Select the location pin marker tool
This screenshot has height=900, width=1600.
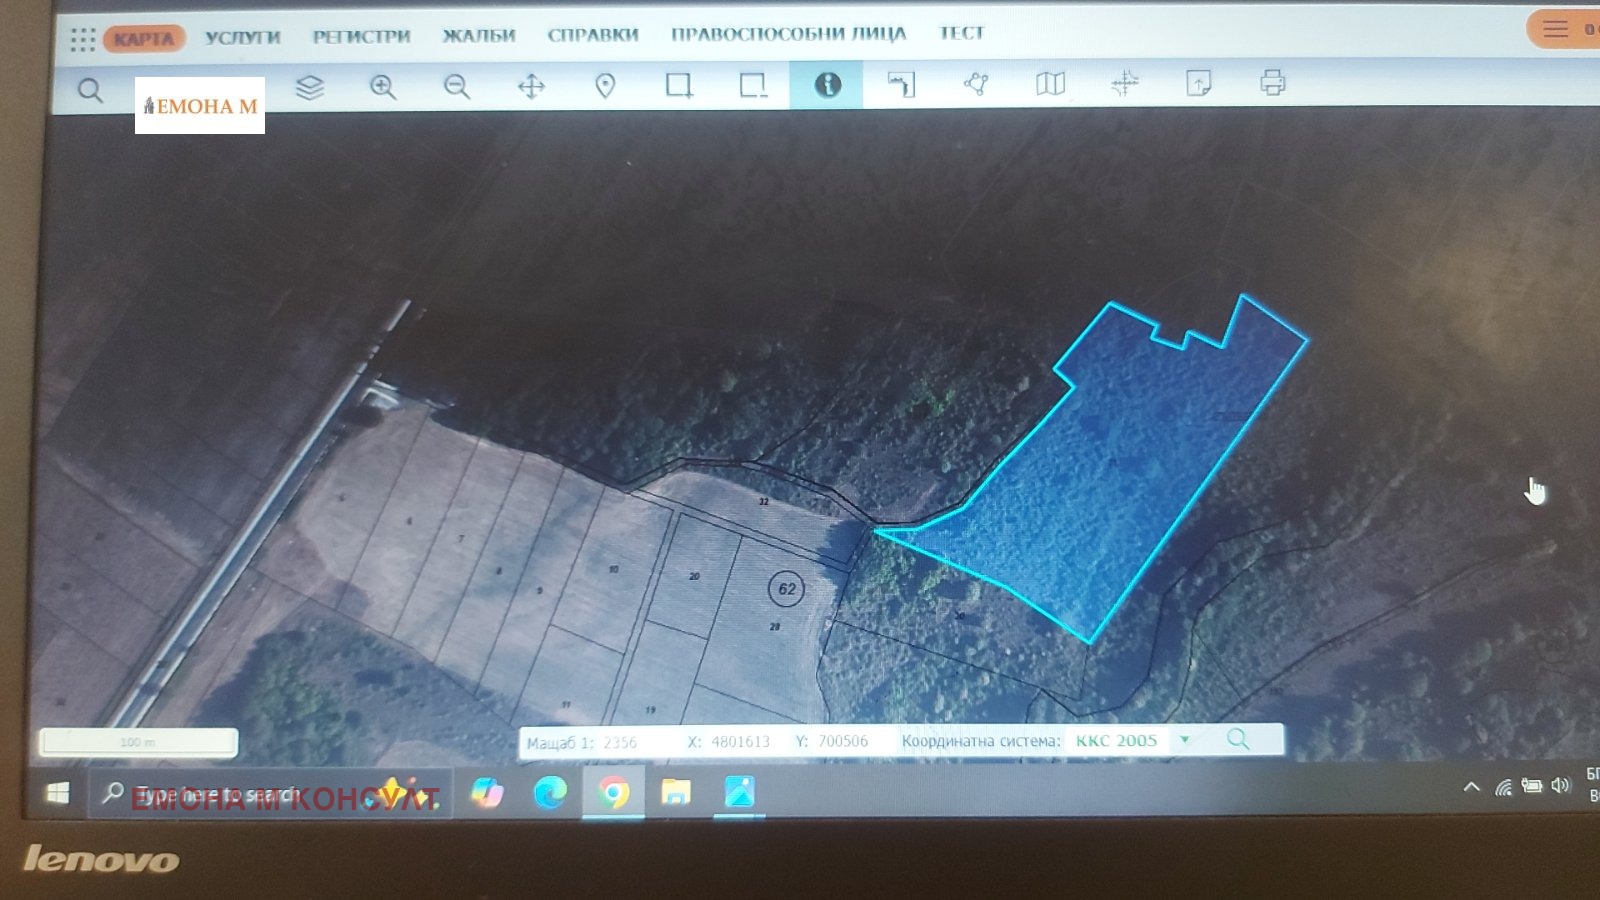pos(605,86)
